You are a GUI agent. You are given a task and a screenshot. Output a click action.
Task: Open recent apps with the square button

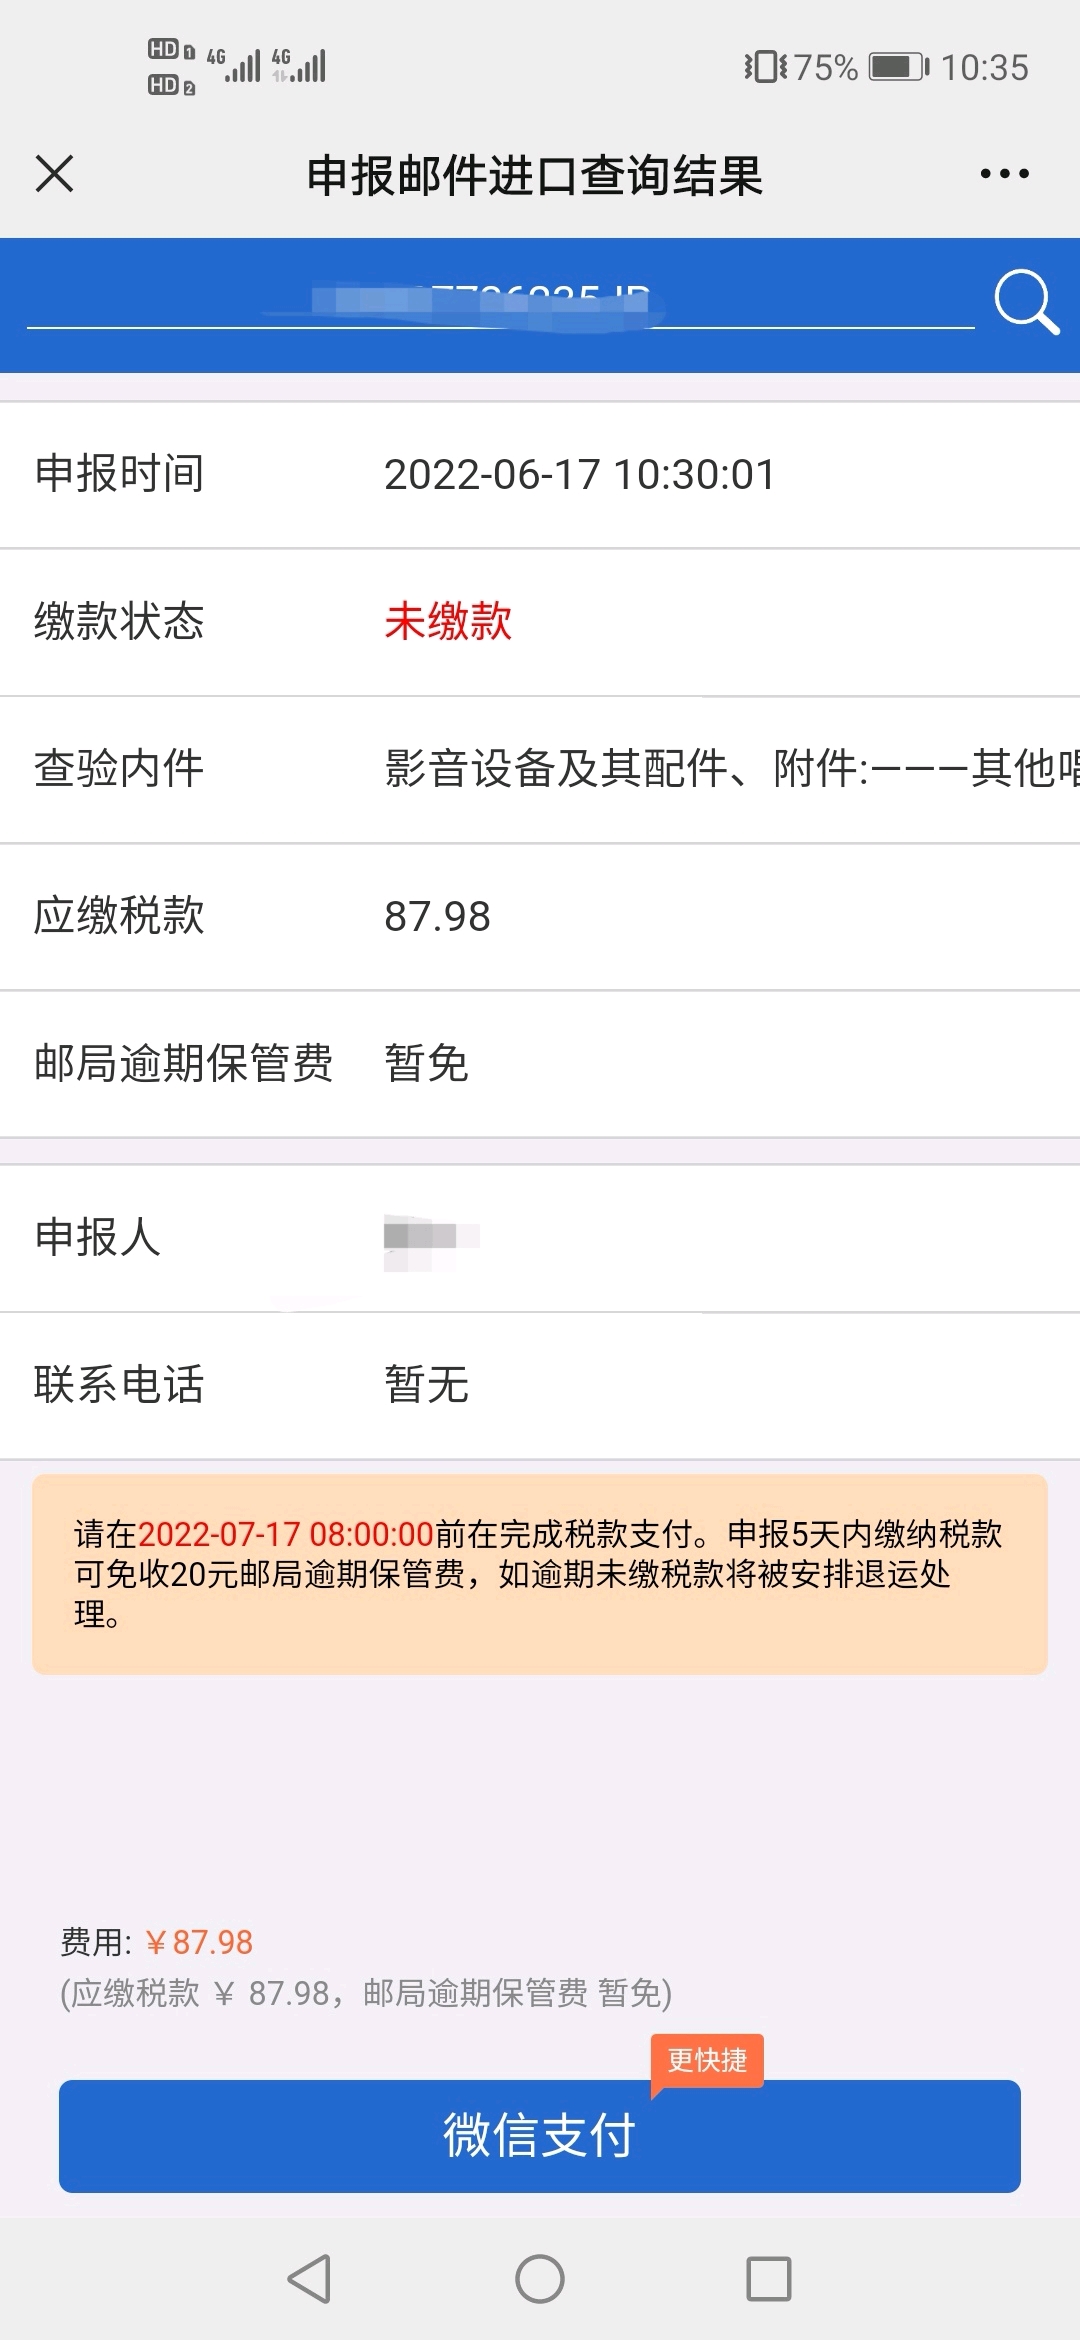coord(769,2279)
